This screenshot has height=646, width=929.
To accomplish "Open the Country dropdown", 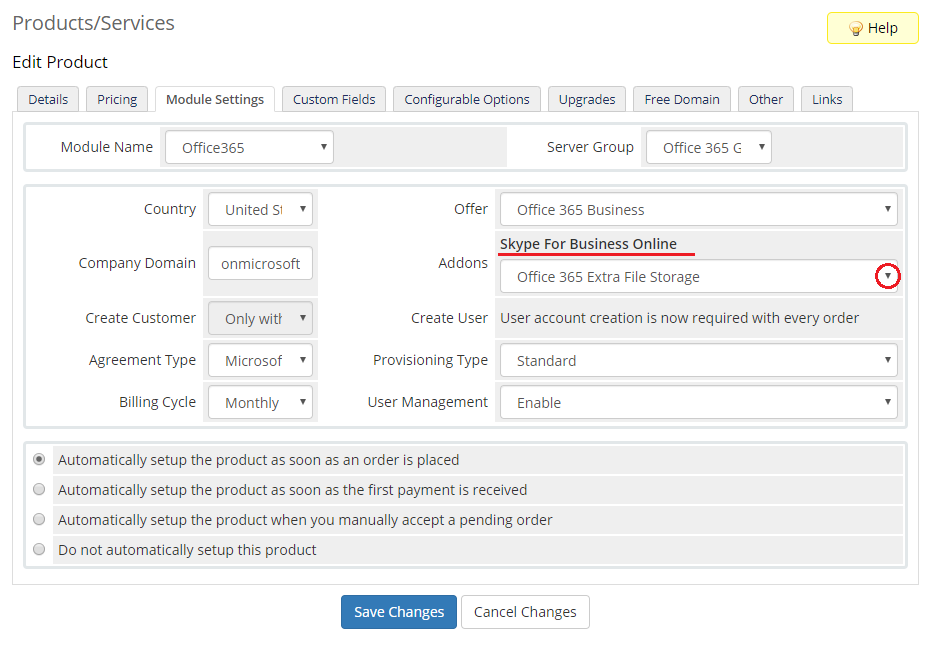I will (x=260, y=209).
